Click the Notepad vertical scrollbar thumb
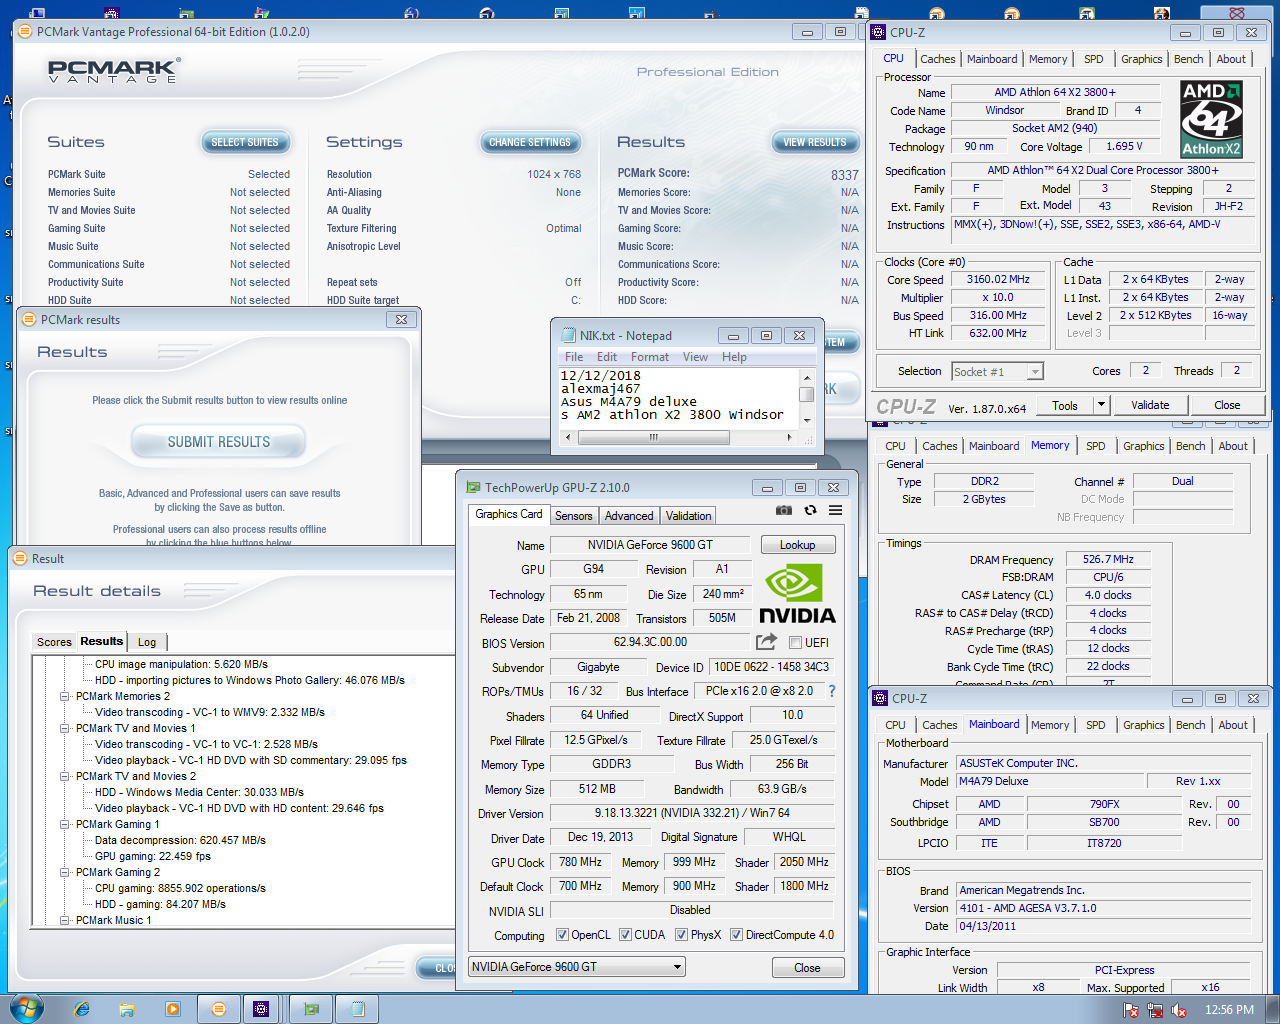1280x1024 pixels. [806, 393]
